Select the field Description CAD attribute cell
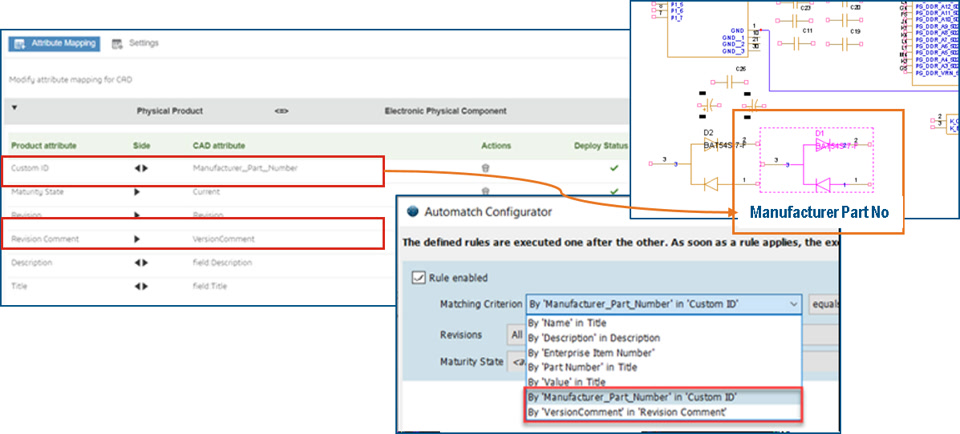The height and width of the screenshot is (434, 960). click(222, 263)
